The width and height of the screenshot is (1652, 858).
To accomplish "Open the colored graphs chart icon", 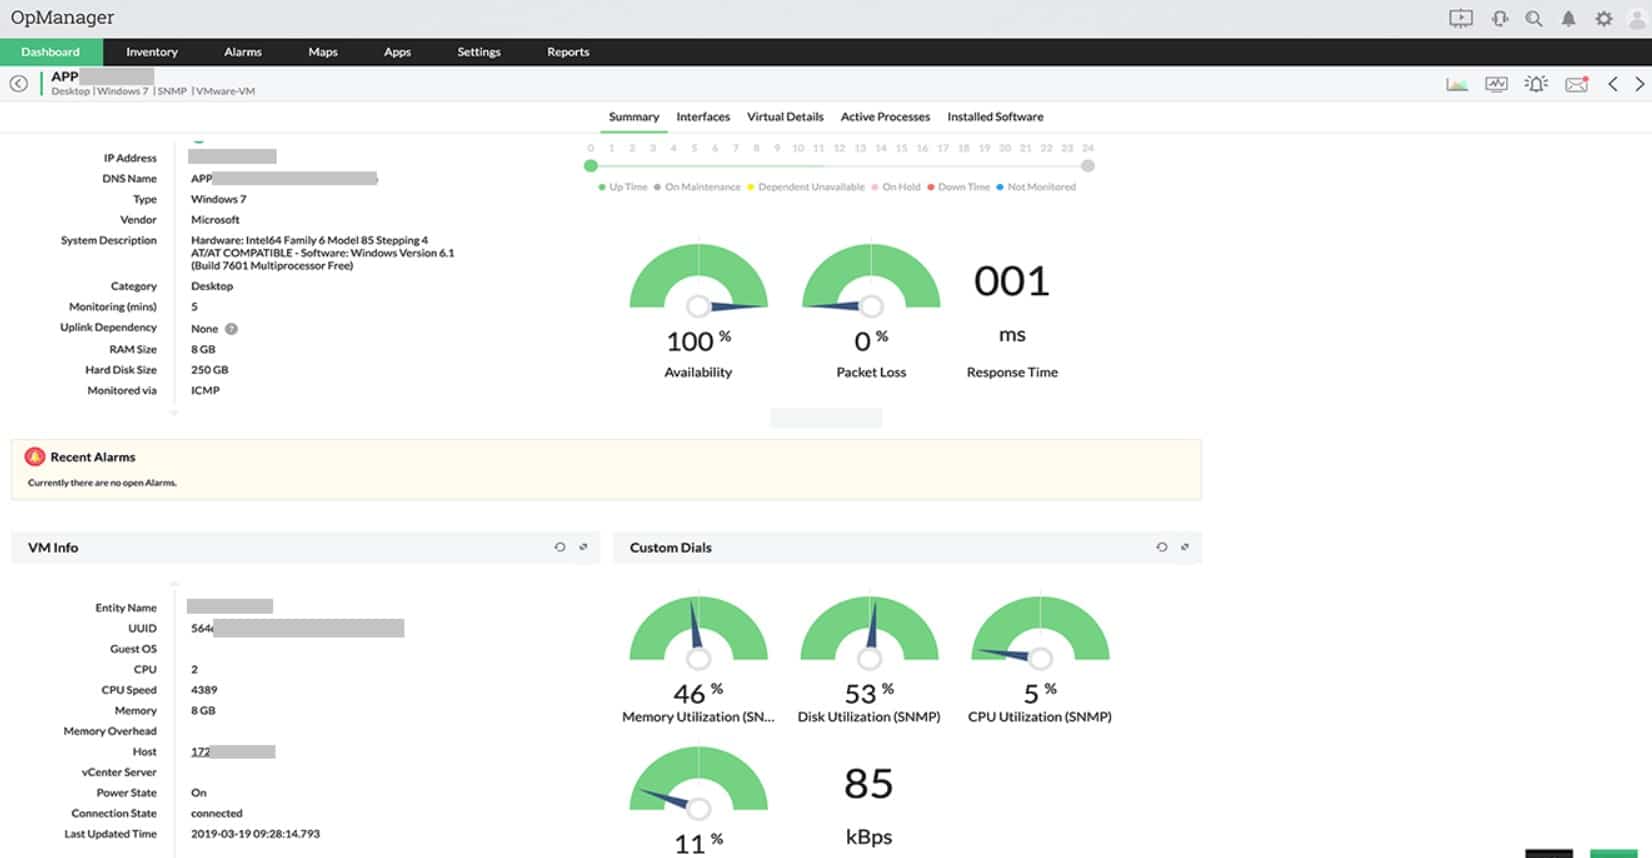I will (1457, 84).
